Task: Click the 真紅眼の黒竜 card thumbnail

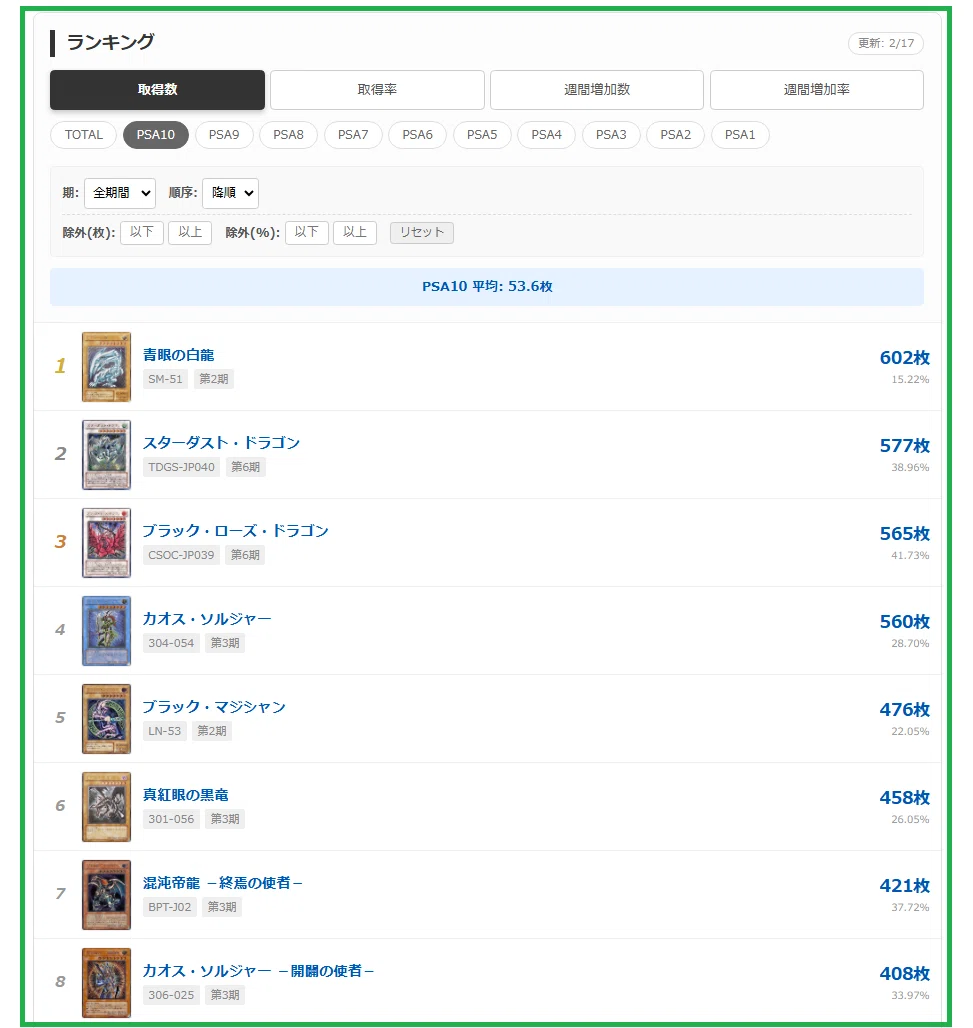Action: click(x=106, y=806)
